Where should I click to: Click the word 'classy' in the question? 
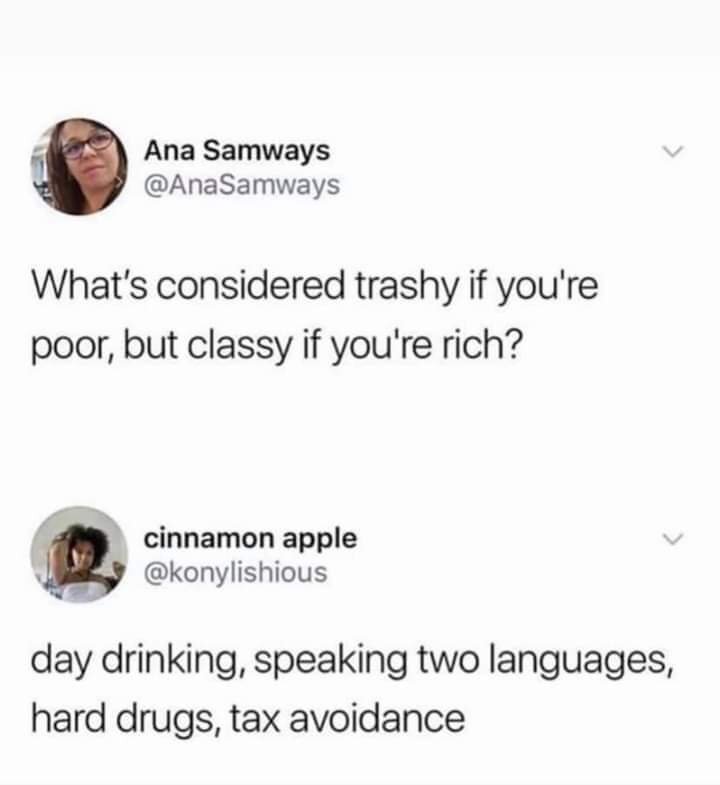click(x=240, y=346)
